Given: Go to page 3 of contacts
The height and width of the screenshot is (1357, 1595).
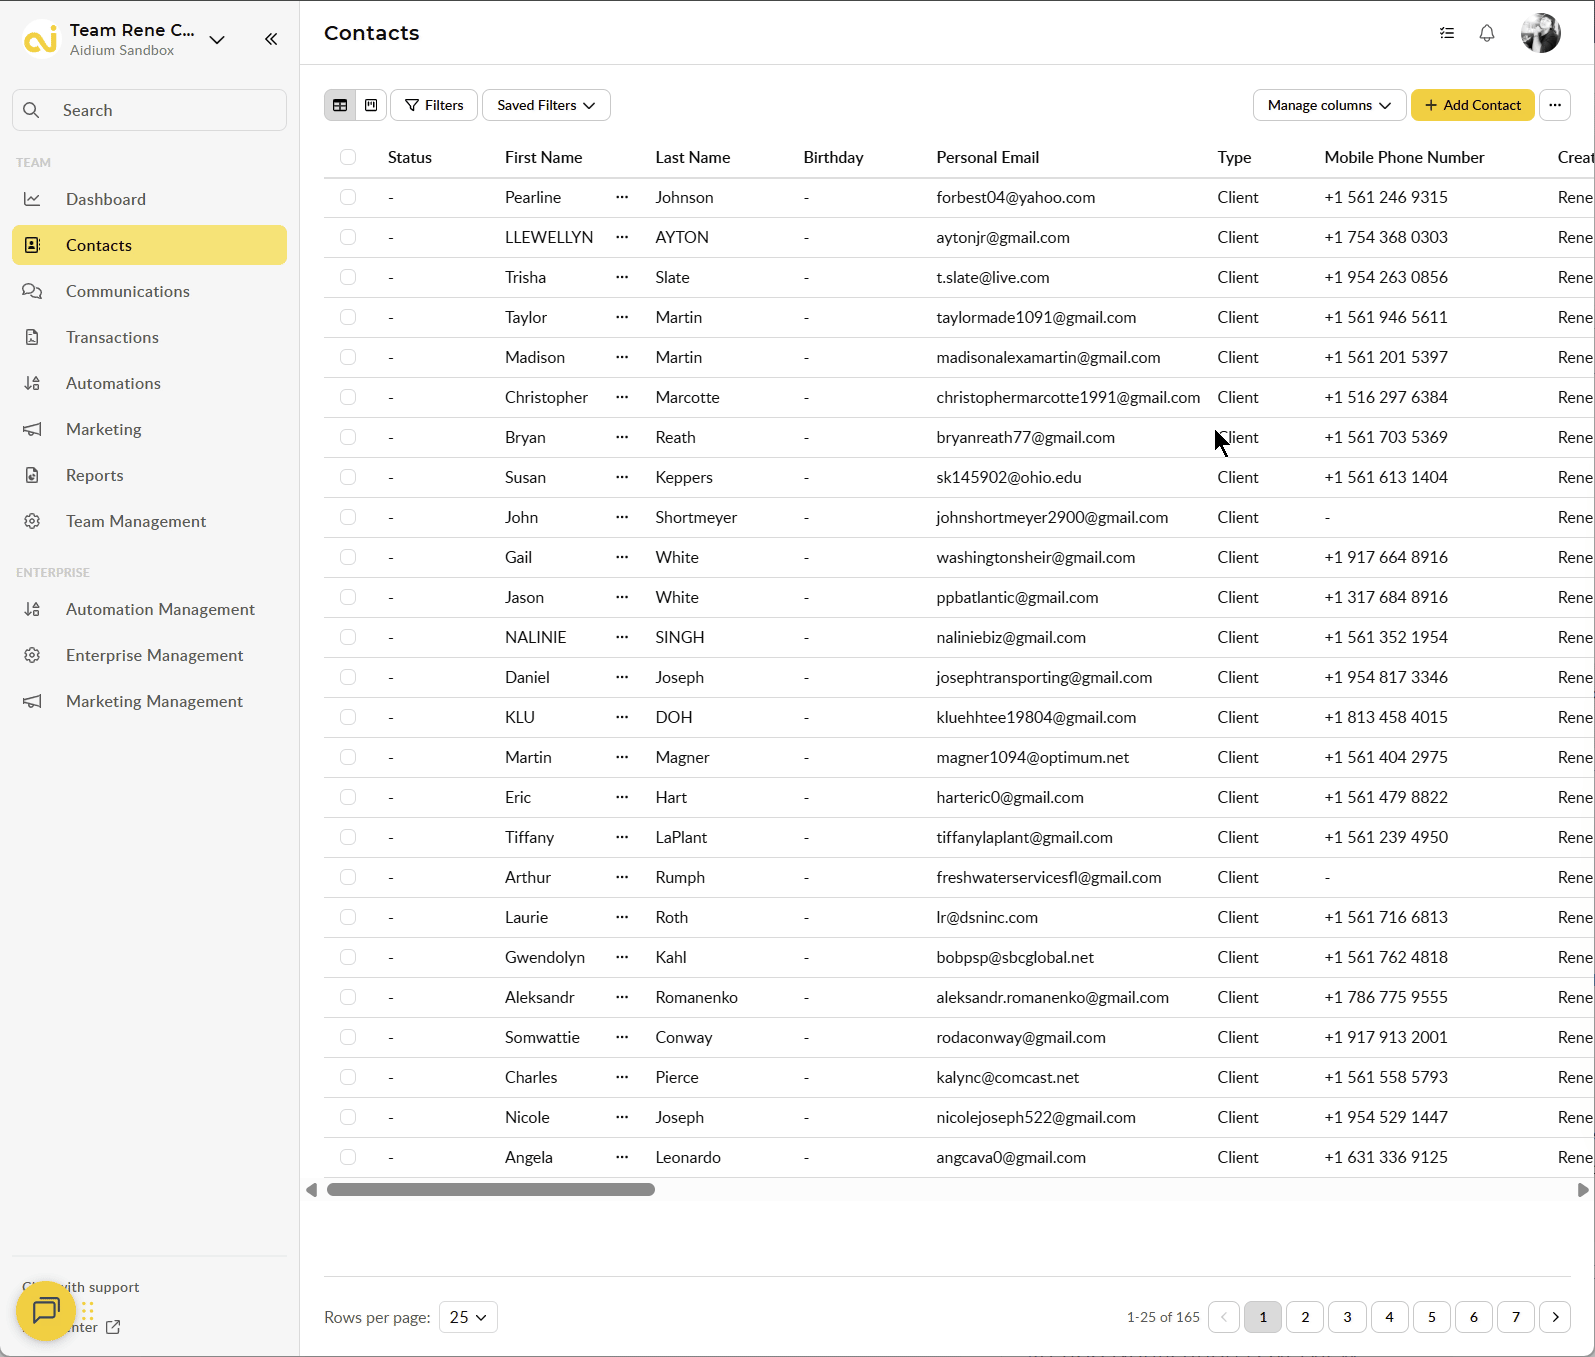Looking at the screenshot, I should coord(1347,1317).
